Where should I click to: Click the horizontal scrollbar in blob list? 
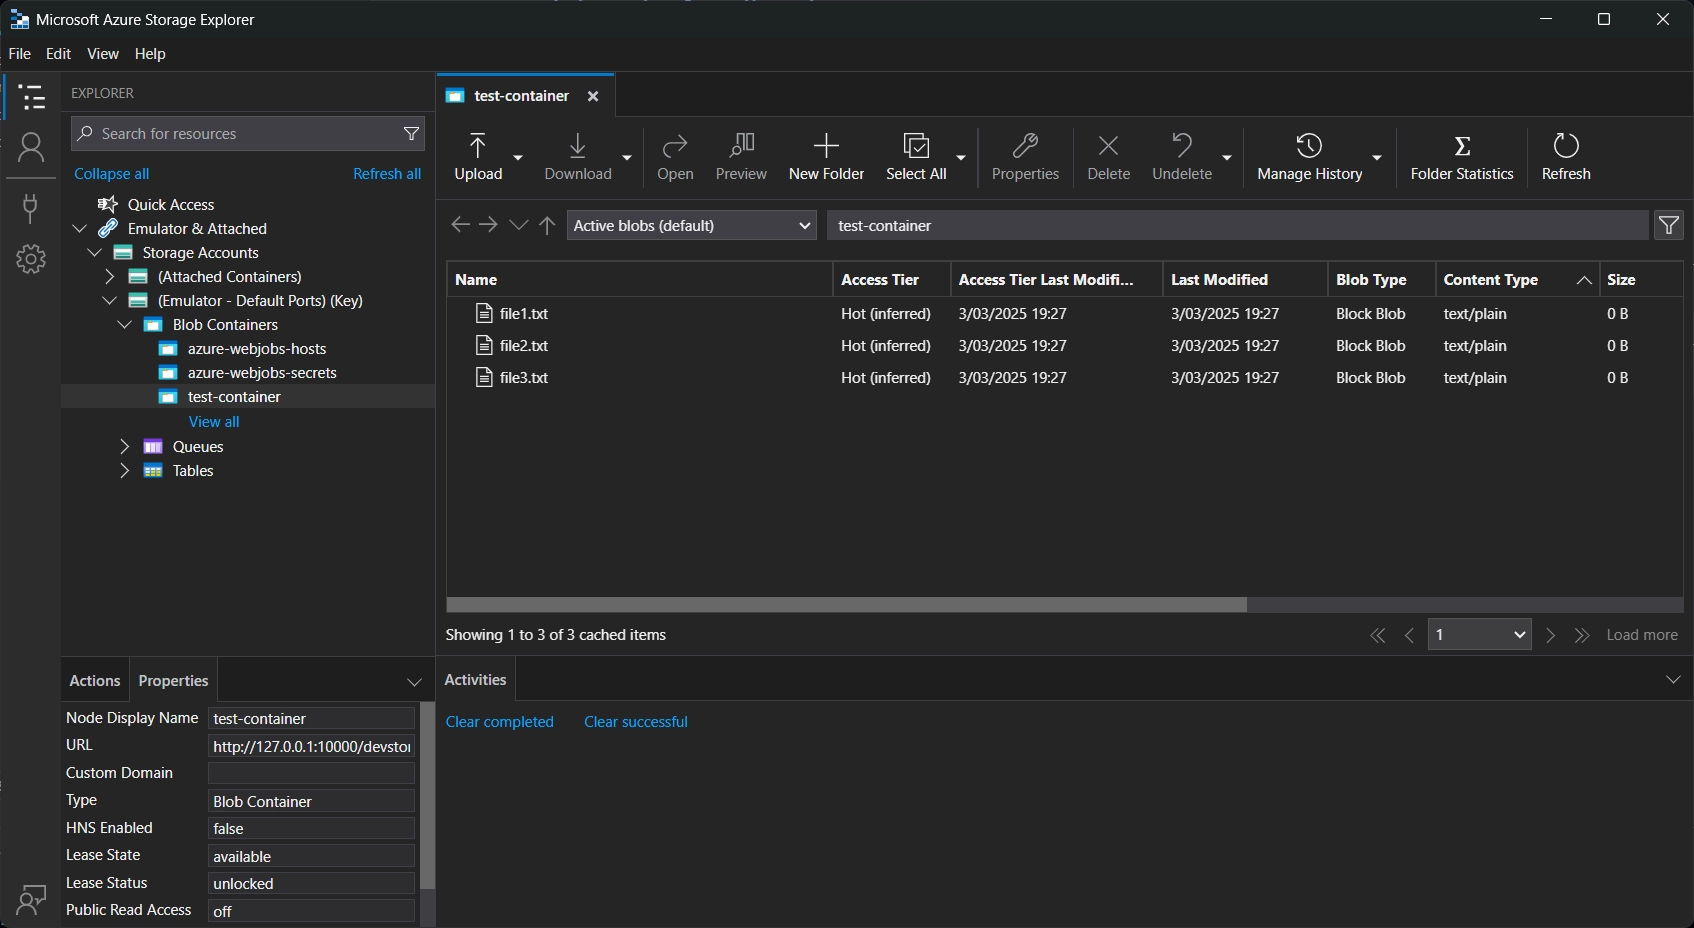click(846, 605)
